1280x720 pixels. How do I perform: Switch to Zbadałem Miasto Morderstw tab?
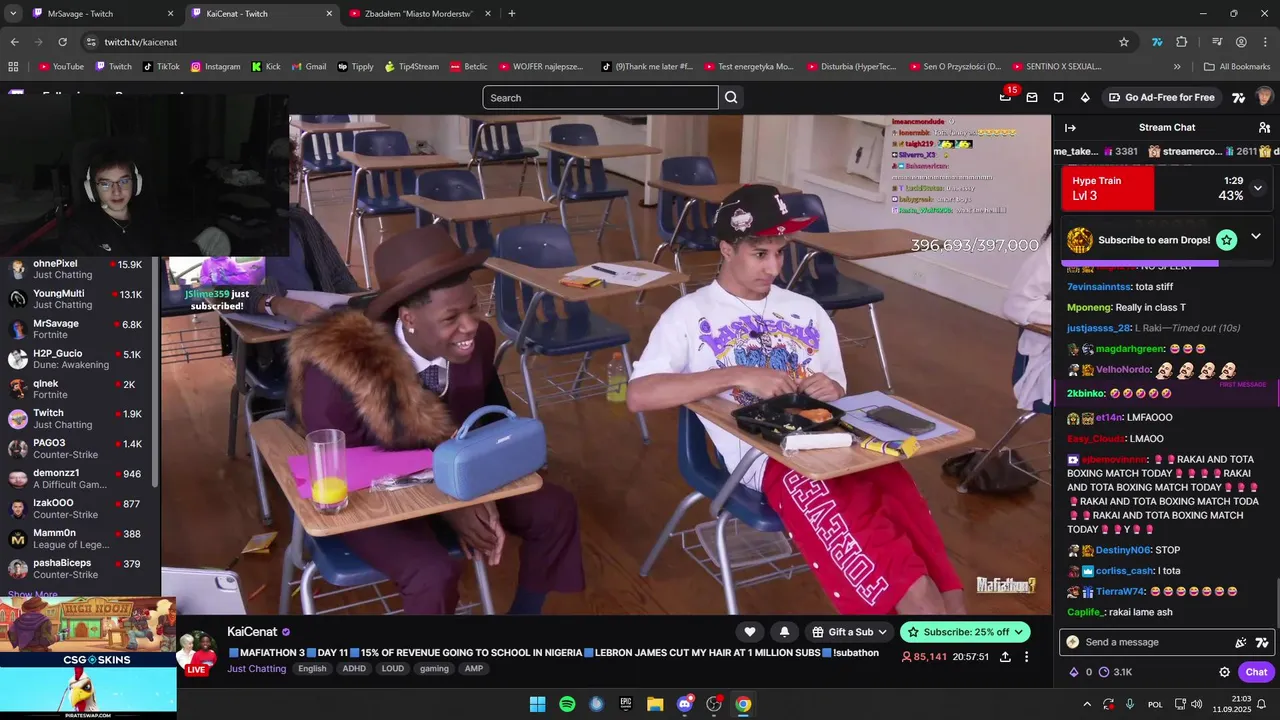click(x=420, y=14)
